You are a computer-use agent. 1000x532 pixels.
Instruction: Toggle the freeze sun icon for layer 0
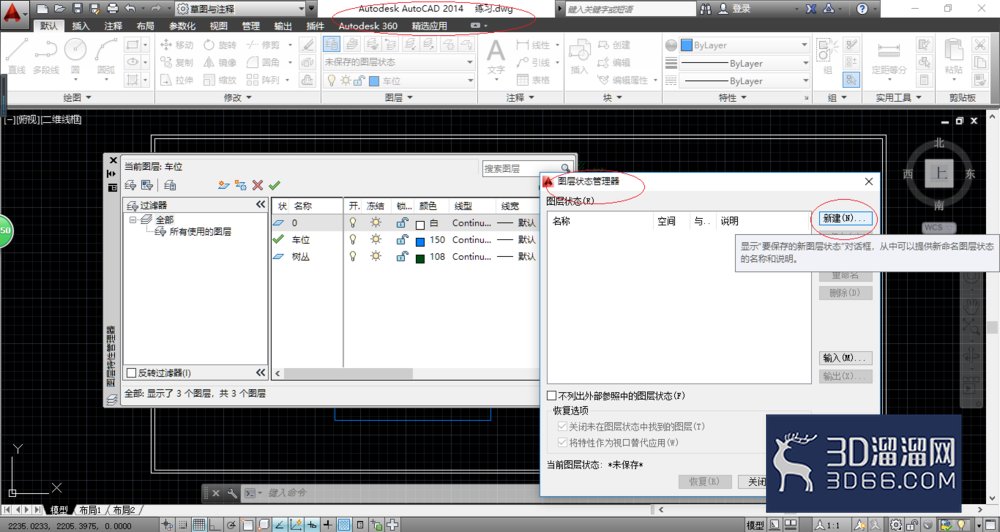point(376,223)
